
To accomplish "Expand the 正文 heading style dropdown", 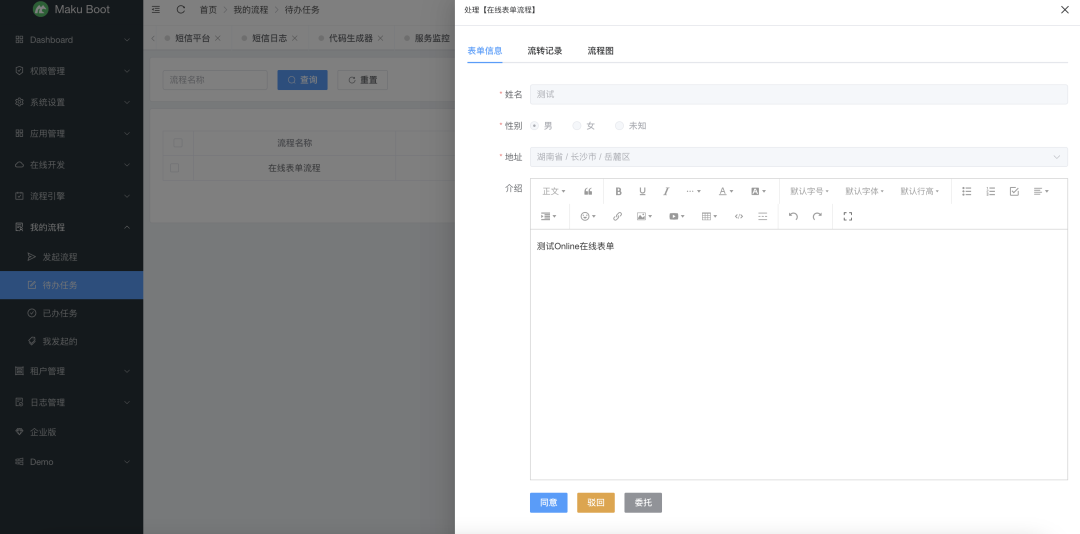I will click(x=553, y=191).
